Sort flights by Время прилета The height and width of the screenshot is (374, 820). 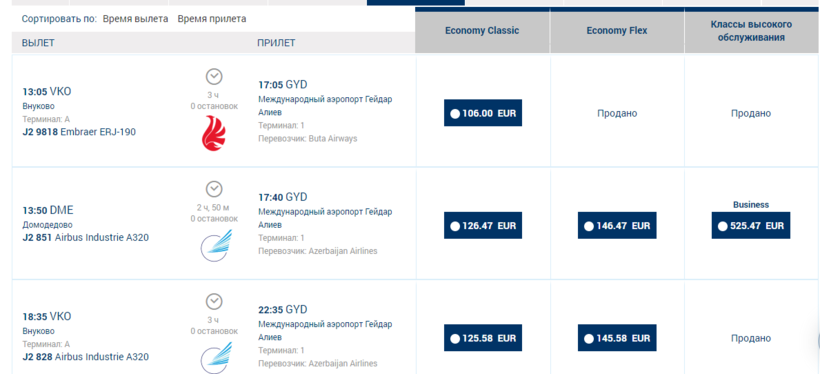click(212, 19)
